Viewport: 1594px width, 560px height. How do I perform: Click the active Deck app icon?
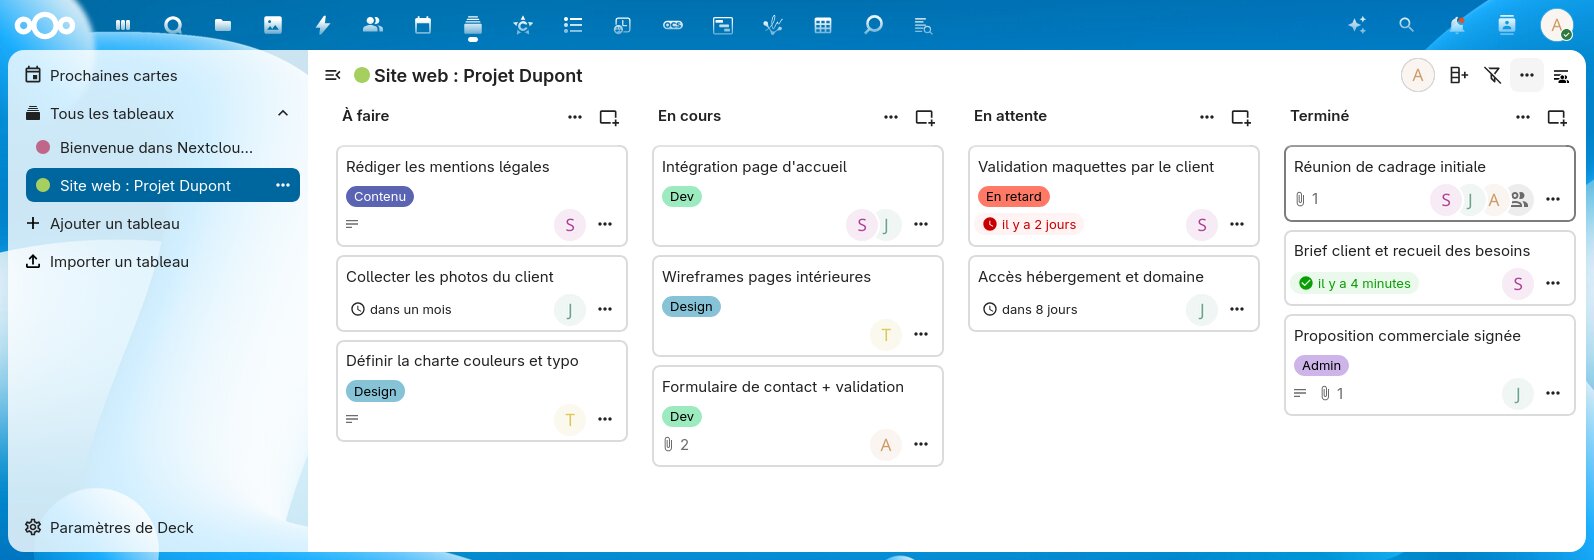(x=473, y=25)
